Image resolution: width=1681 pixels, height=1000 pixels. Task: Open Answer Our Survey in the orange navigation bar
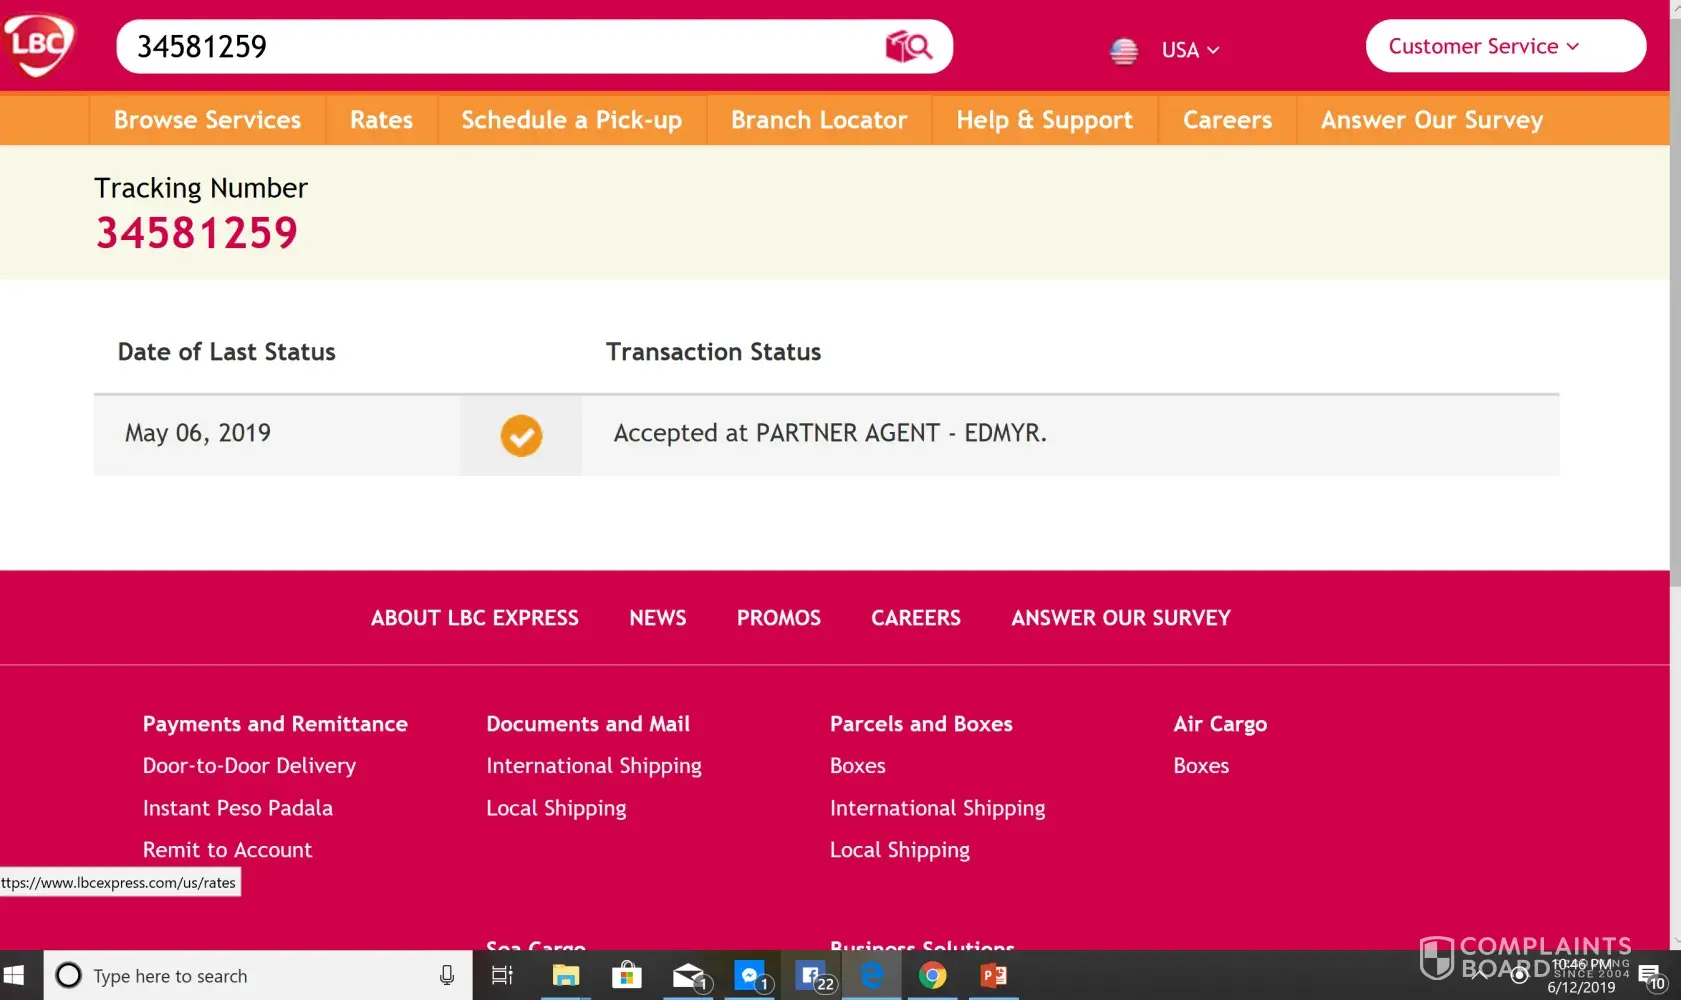point(1432,120)
